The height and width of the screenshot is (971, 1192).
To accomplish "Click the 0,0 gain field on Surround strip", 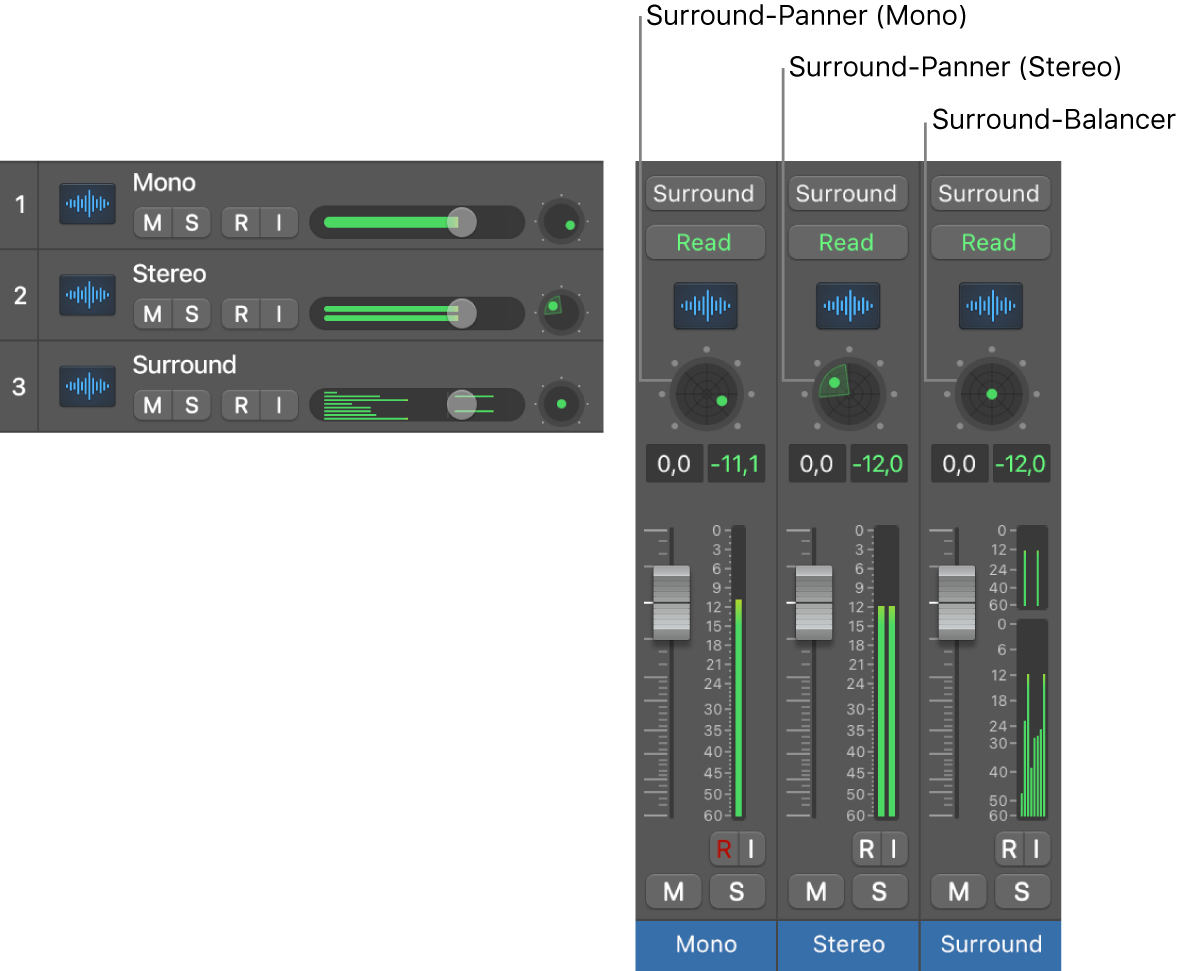I will 959,464.
